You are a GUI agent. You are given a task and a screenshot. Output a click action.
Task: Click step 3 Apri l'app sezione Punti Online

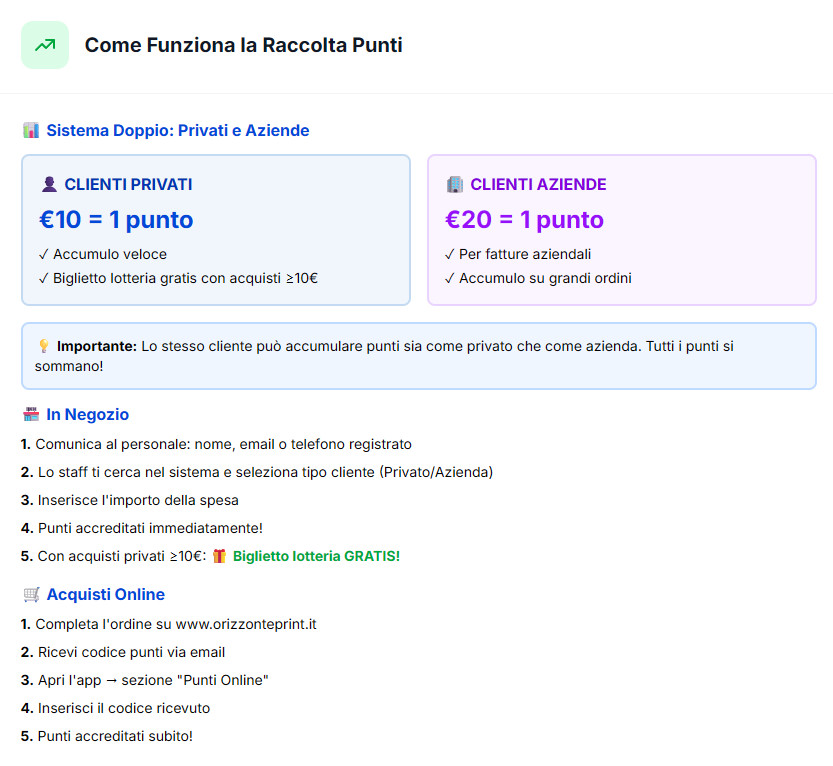coord(144,680)
